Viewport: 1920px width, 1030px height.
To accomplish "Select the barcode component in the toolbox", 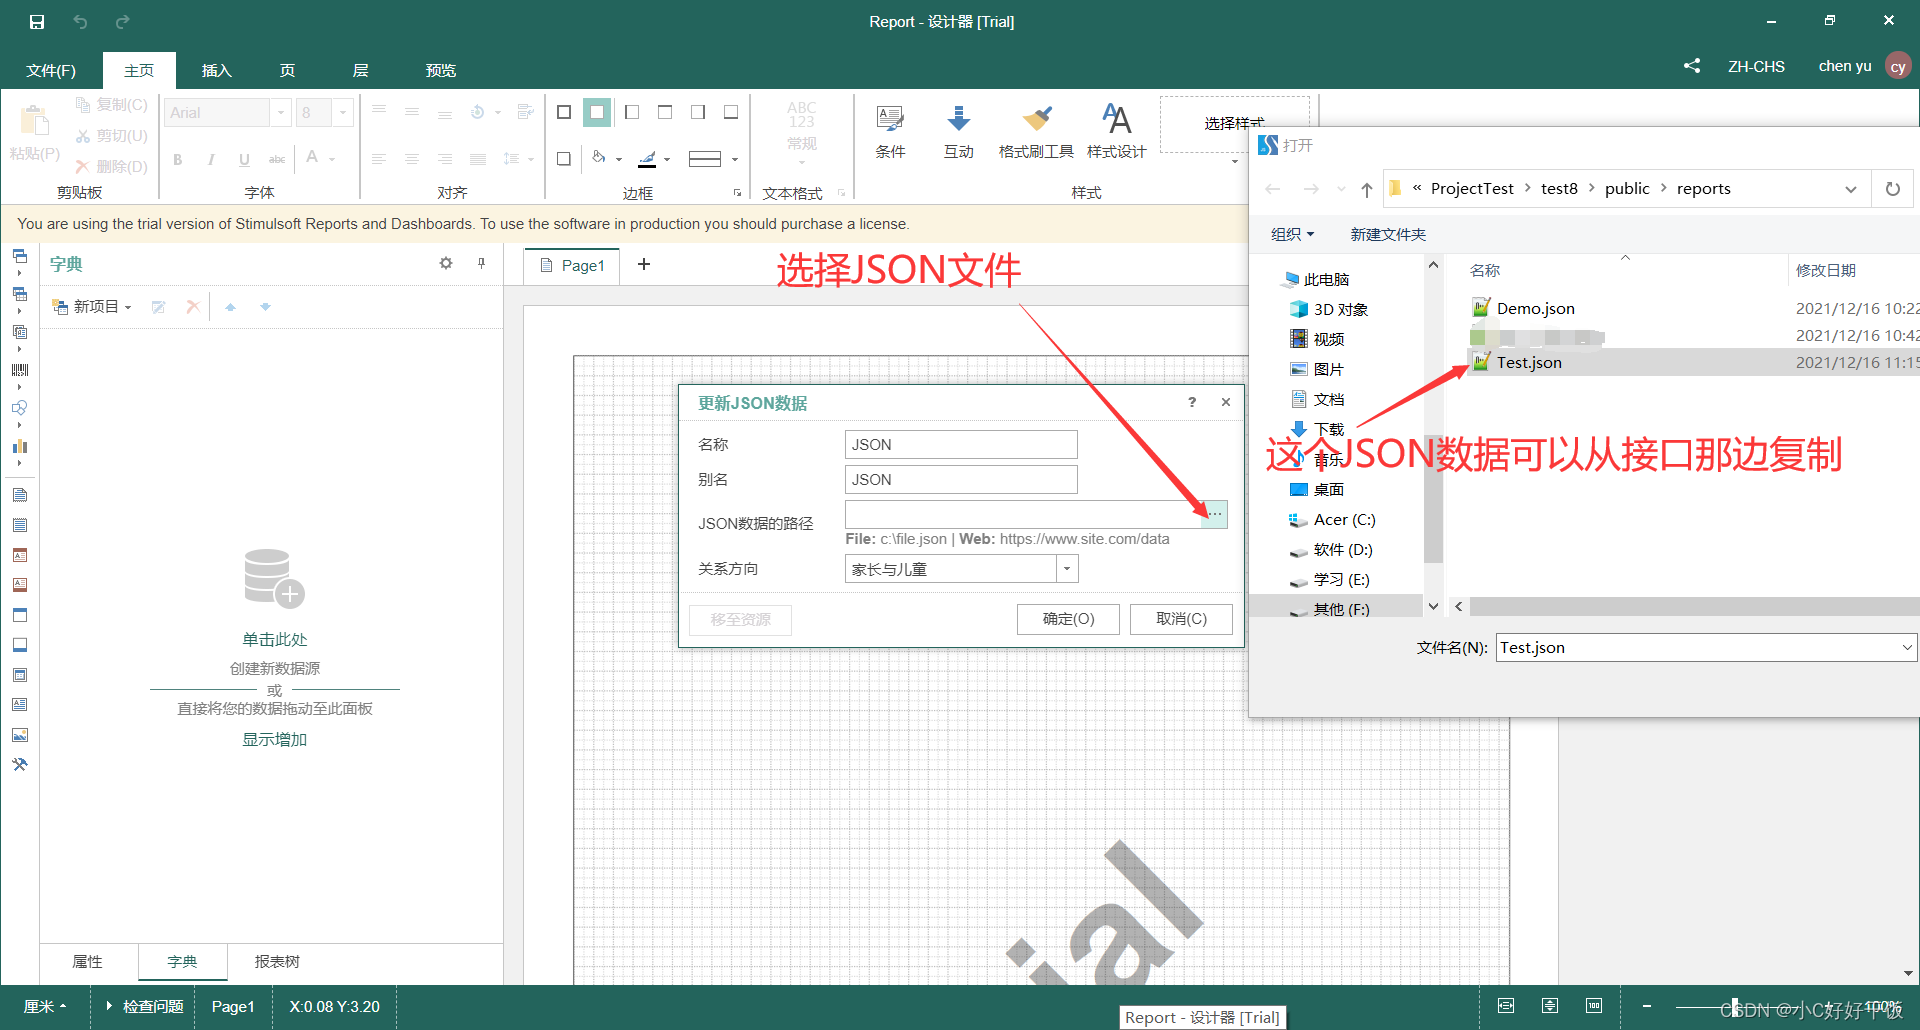I will (x=20, y=370).
